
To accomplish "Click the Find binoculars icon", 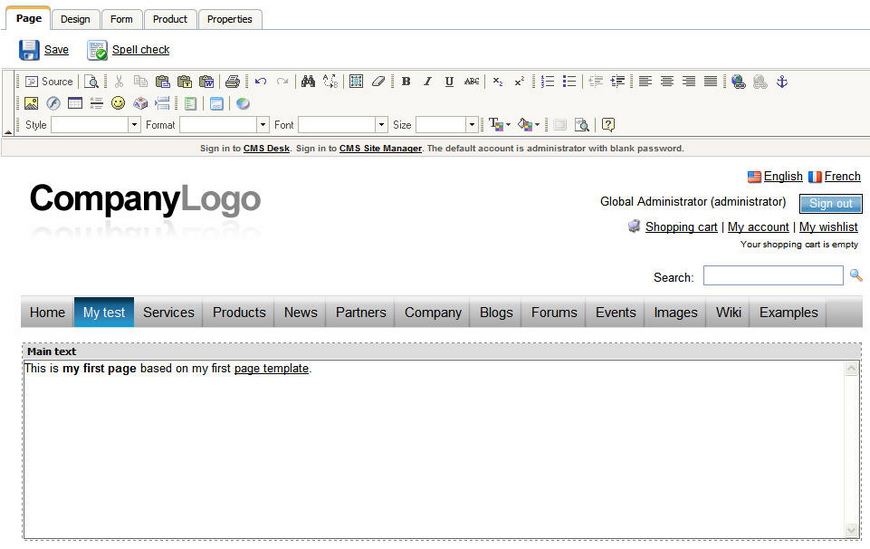I will (308, 82).
